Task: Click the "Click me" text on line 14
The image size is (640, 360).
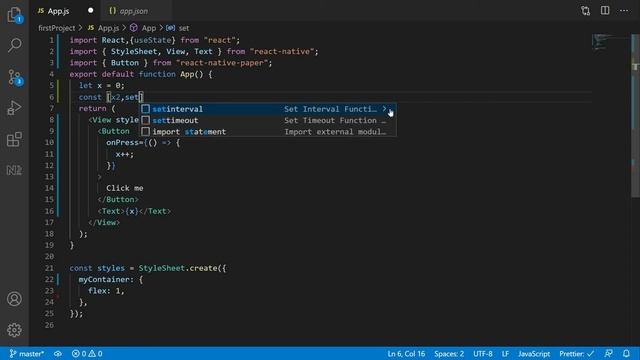Action: (x=124, y=188)
